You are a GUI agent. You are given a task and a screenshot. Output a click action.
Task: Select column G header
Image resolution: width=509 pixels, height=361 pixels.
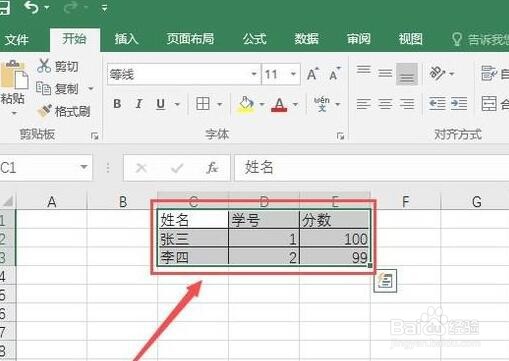(476, 202)
